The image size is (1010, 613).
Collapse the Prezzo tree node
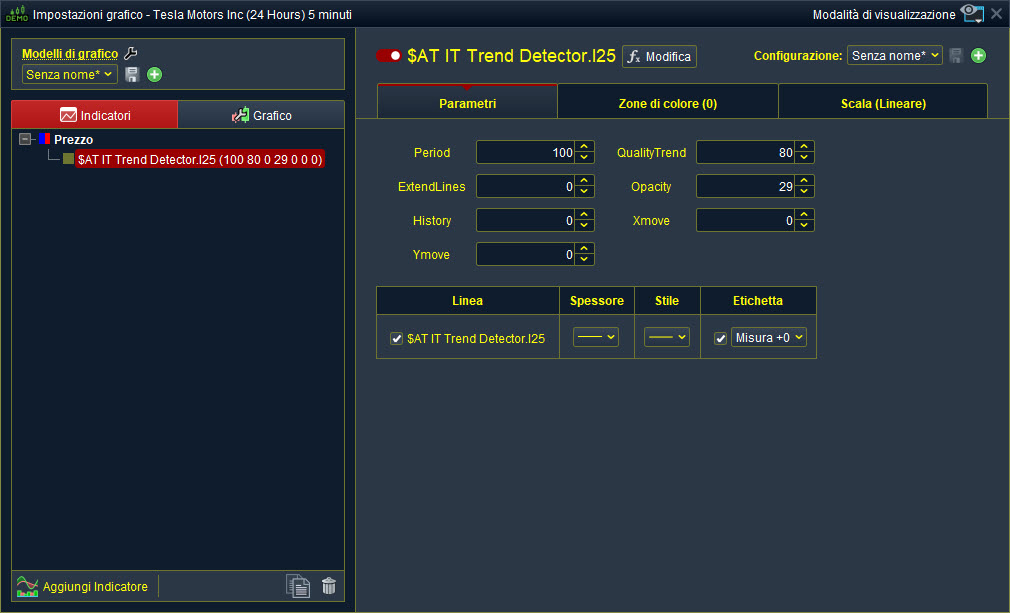(26, 140)
